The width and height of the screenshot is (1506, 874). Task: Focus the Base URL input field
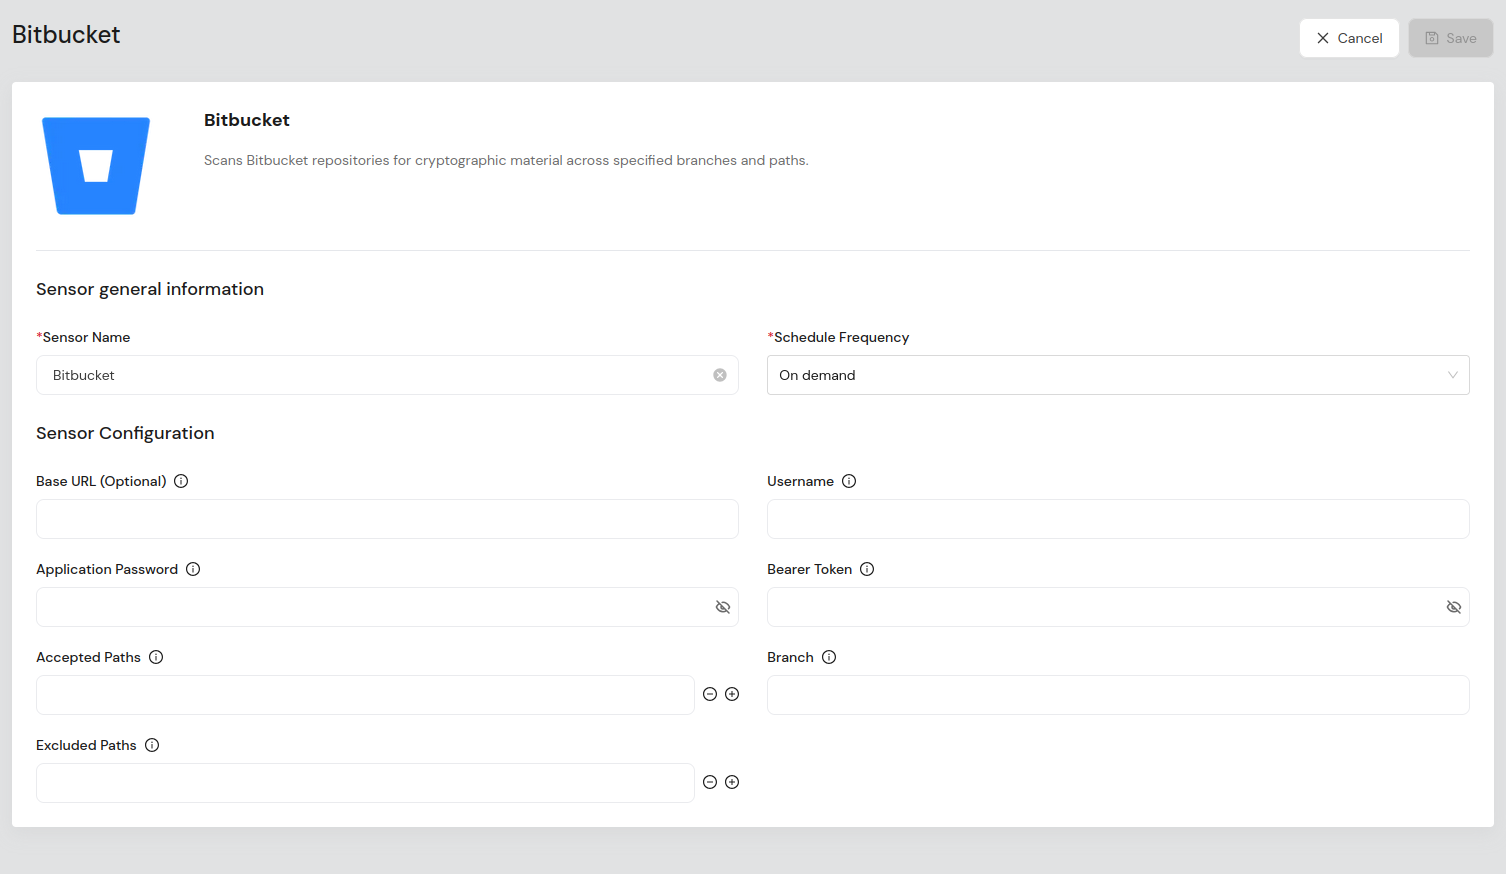[x=387, y=519]
